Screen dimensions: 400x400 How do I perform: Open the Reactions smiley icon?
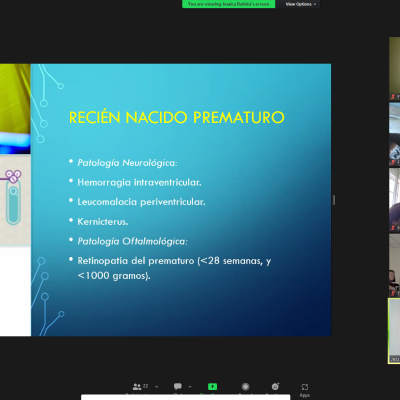(275, 386)
